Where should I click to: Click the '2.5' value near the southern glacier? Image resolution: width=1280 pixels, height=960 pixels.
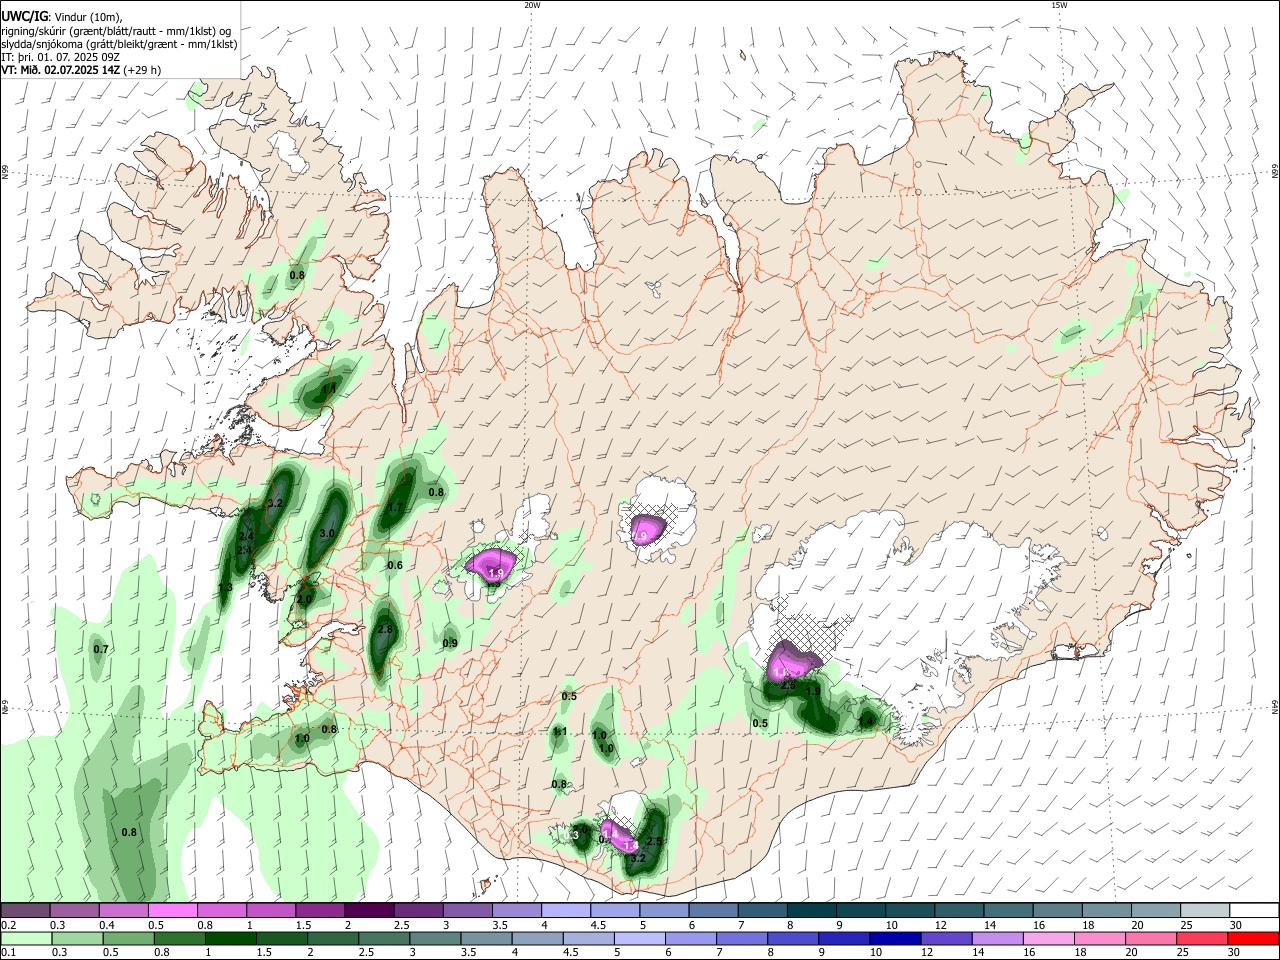click(655, 841)
